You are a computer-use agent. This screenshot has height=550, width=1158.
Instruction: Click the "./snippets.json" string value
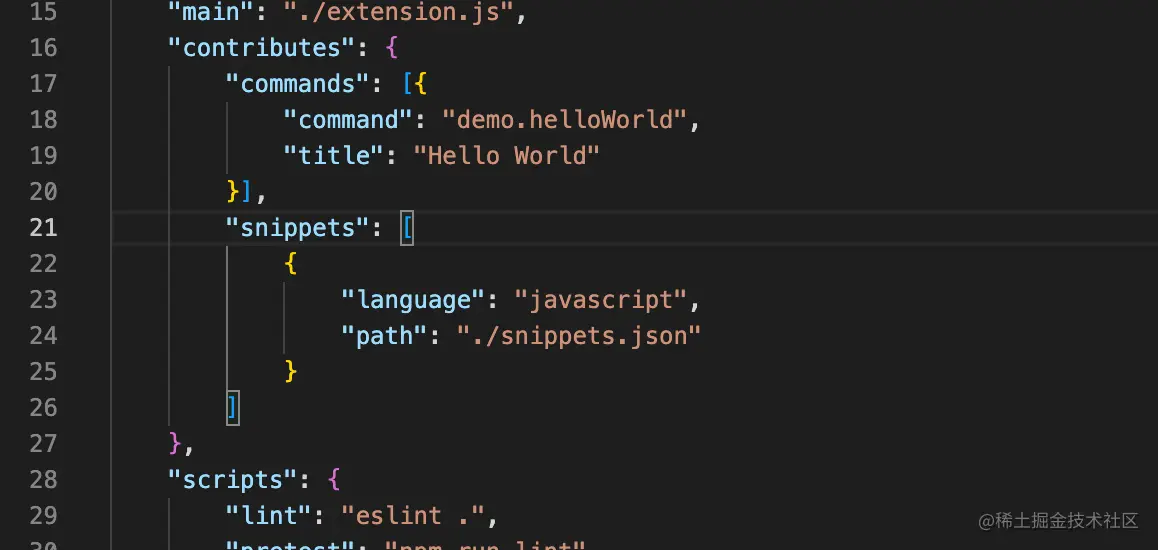(579, 336)
